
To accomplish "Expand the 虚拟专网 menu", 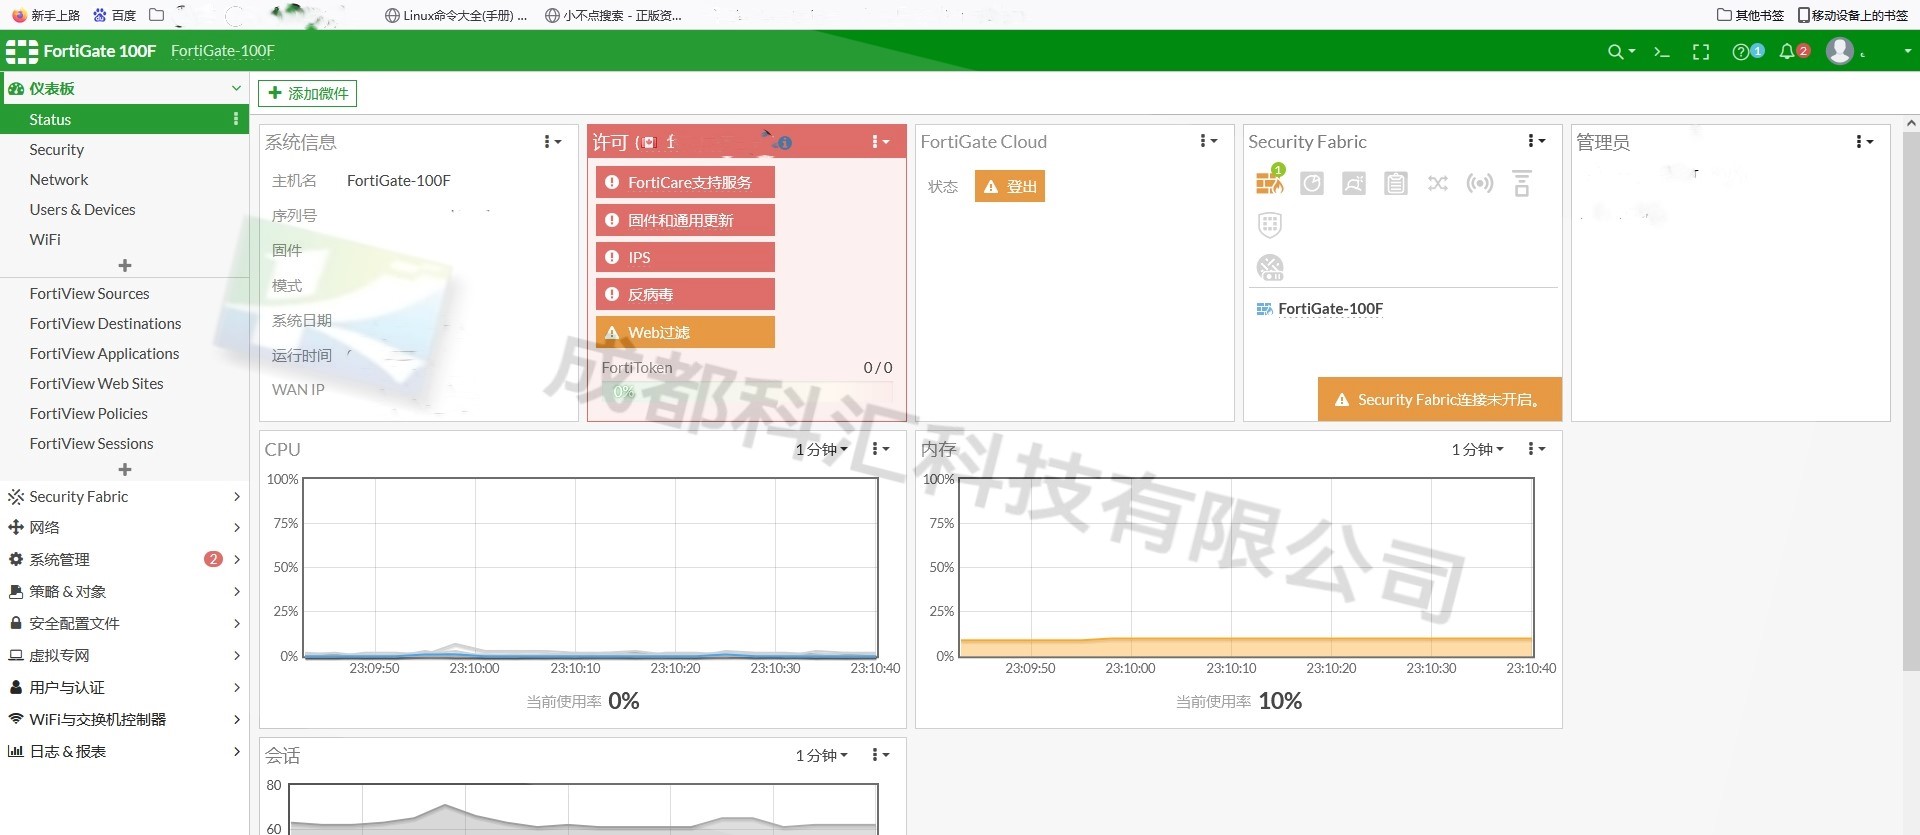I will [124, 655].
